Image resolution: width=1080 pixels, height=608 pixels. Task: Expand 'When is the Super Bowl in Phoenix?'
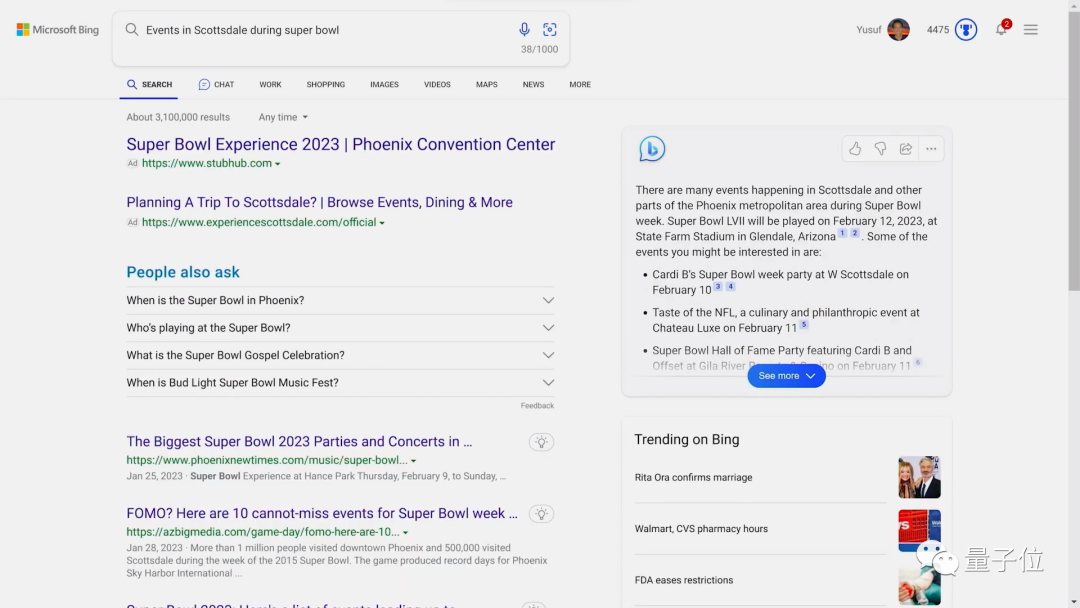click(x=340, y=300)
